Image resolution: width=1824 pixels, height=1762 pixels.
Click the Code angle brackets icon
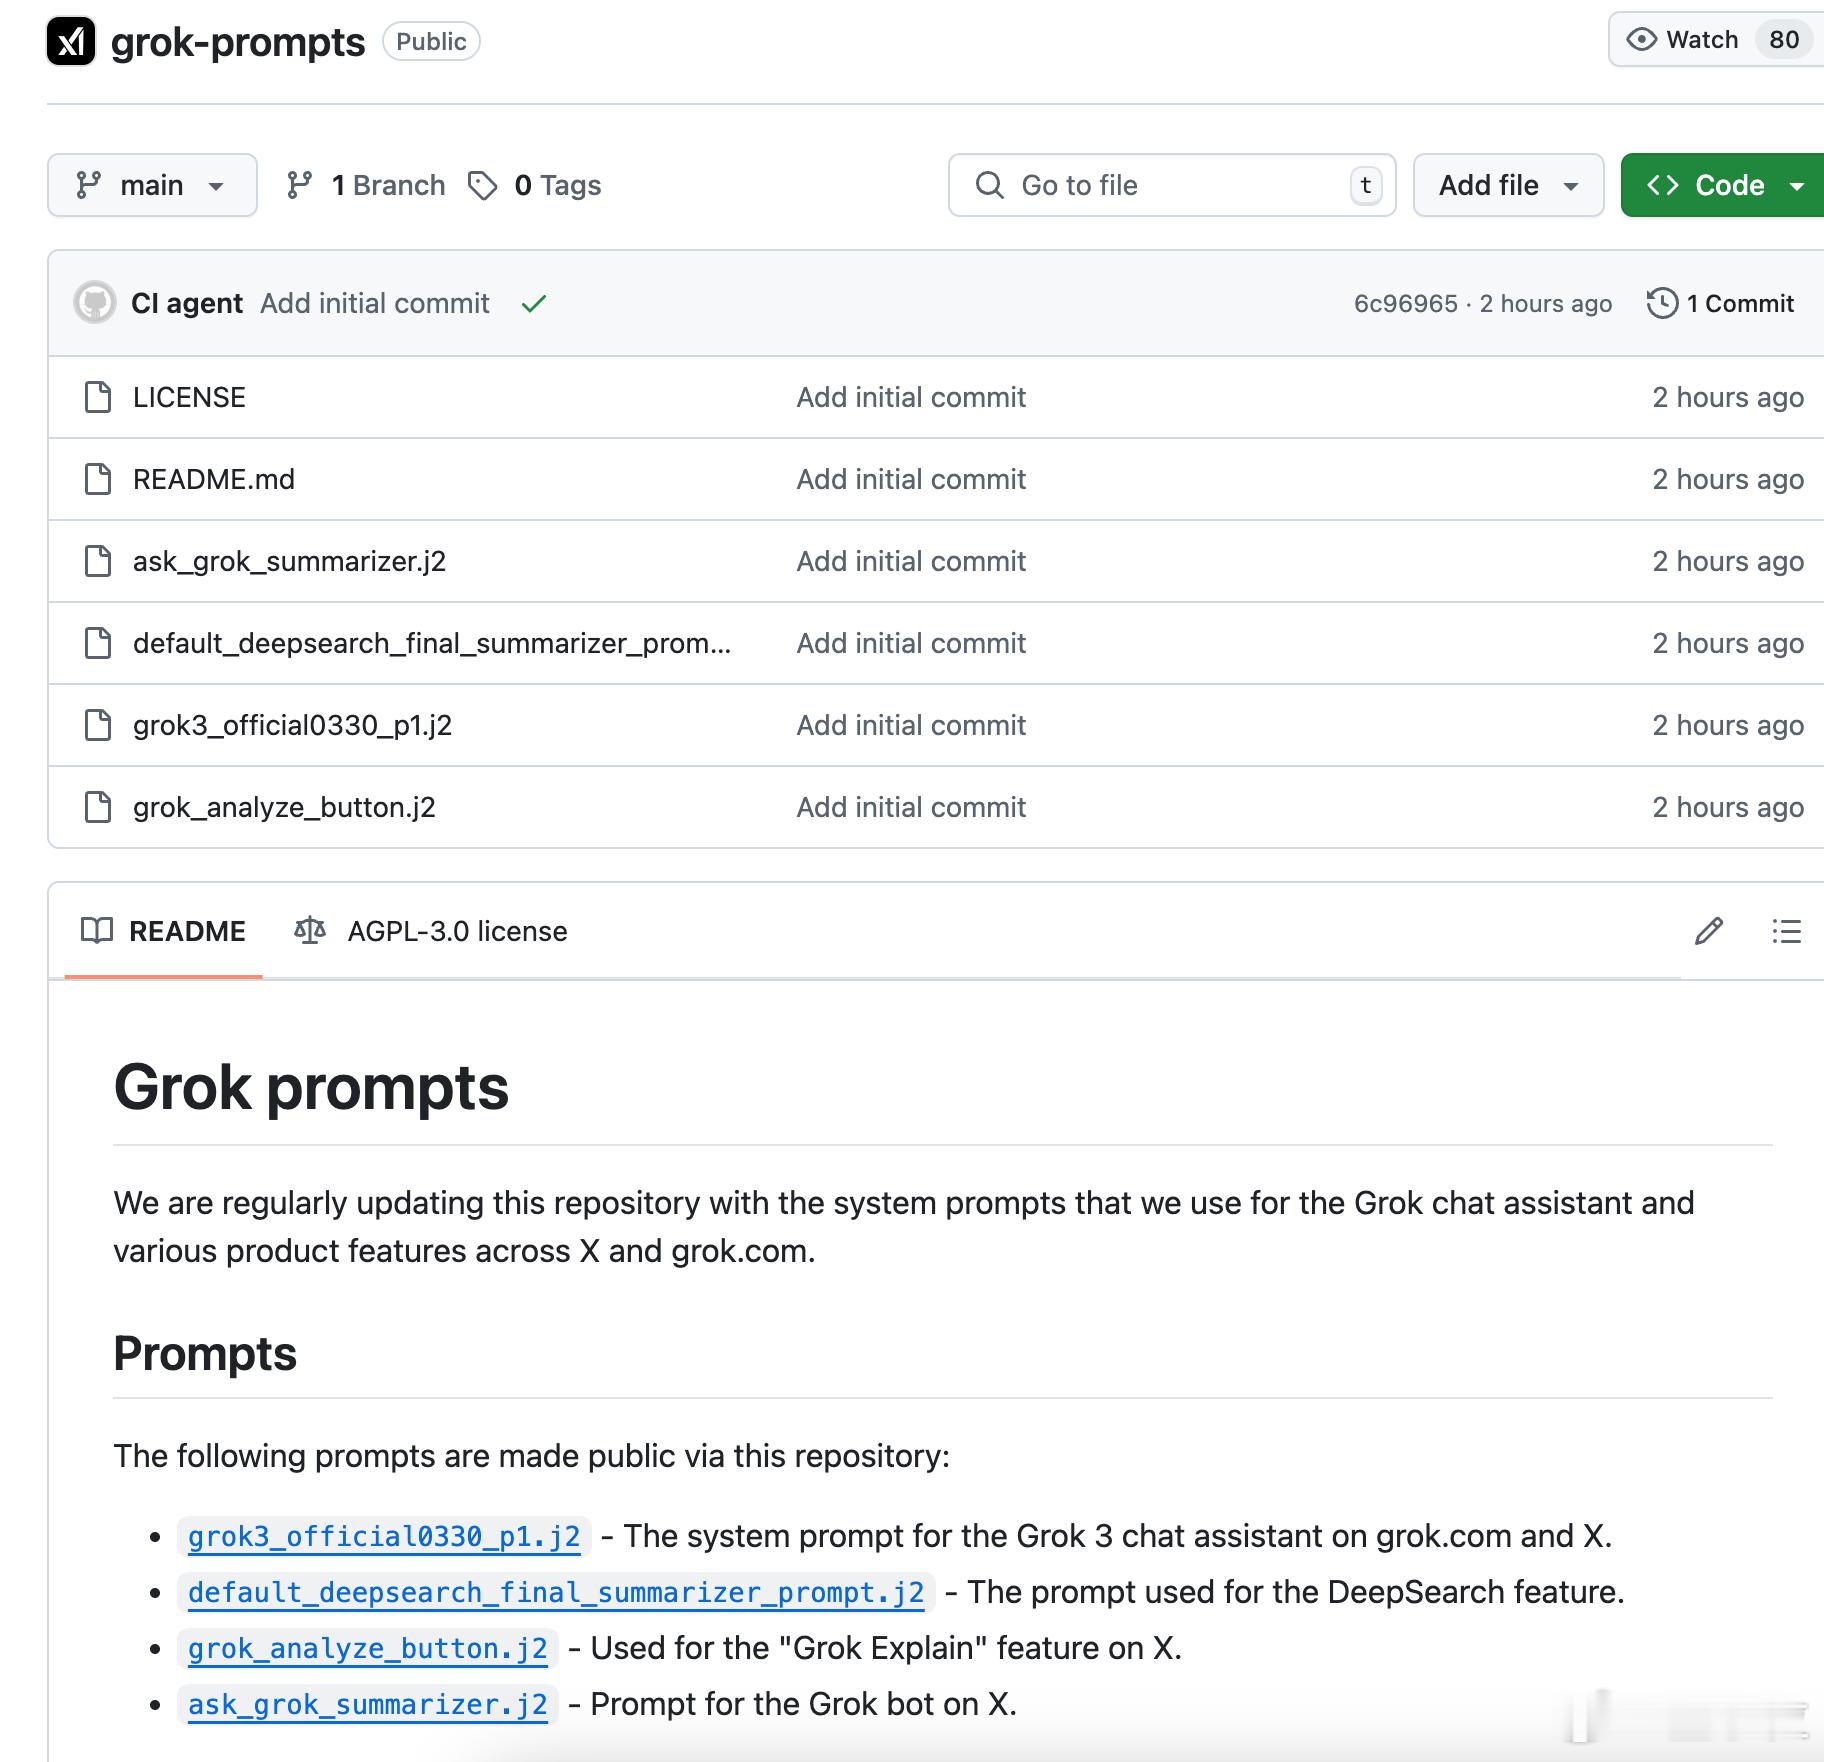pyautogui.click(x=1663, y=185)
